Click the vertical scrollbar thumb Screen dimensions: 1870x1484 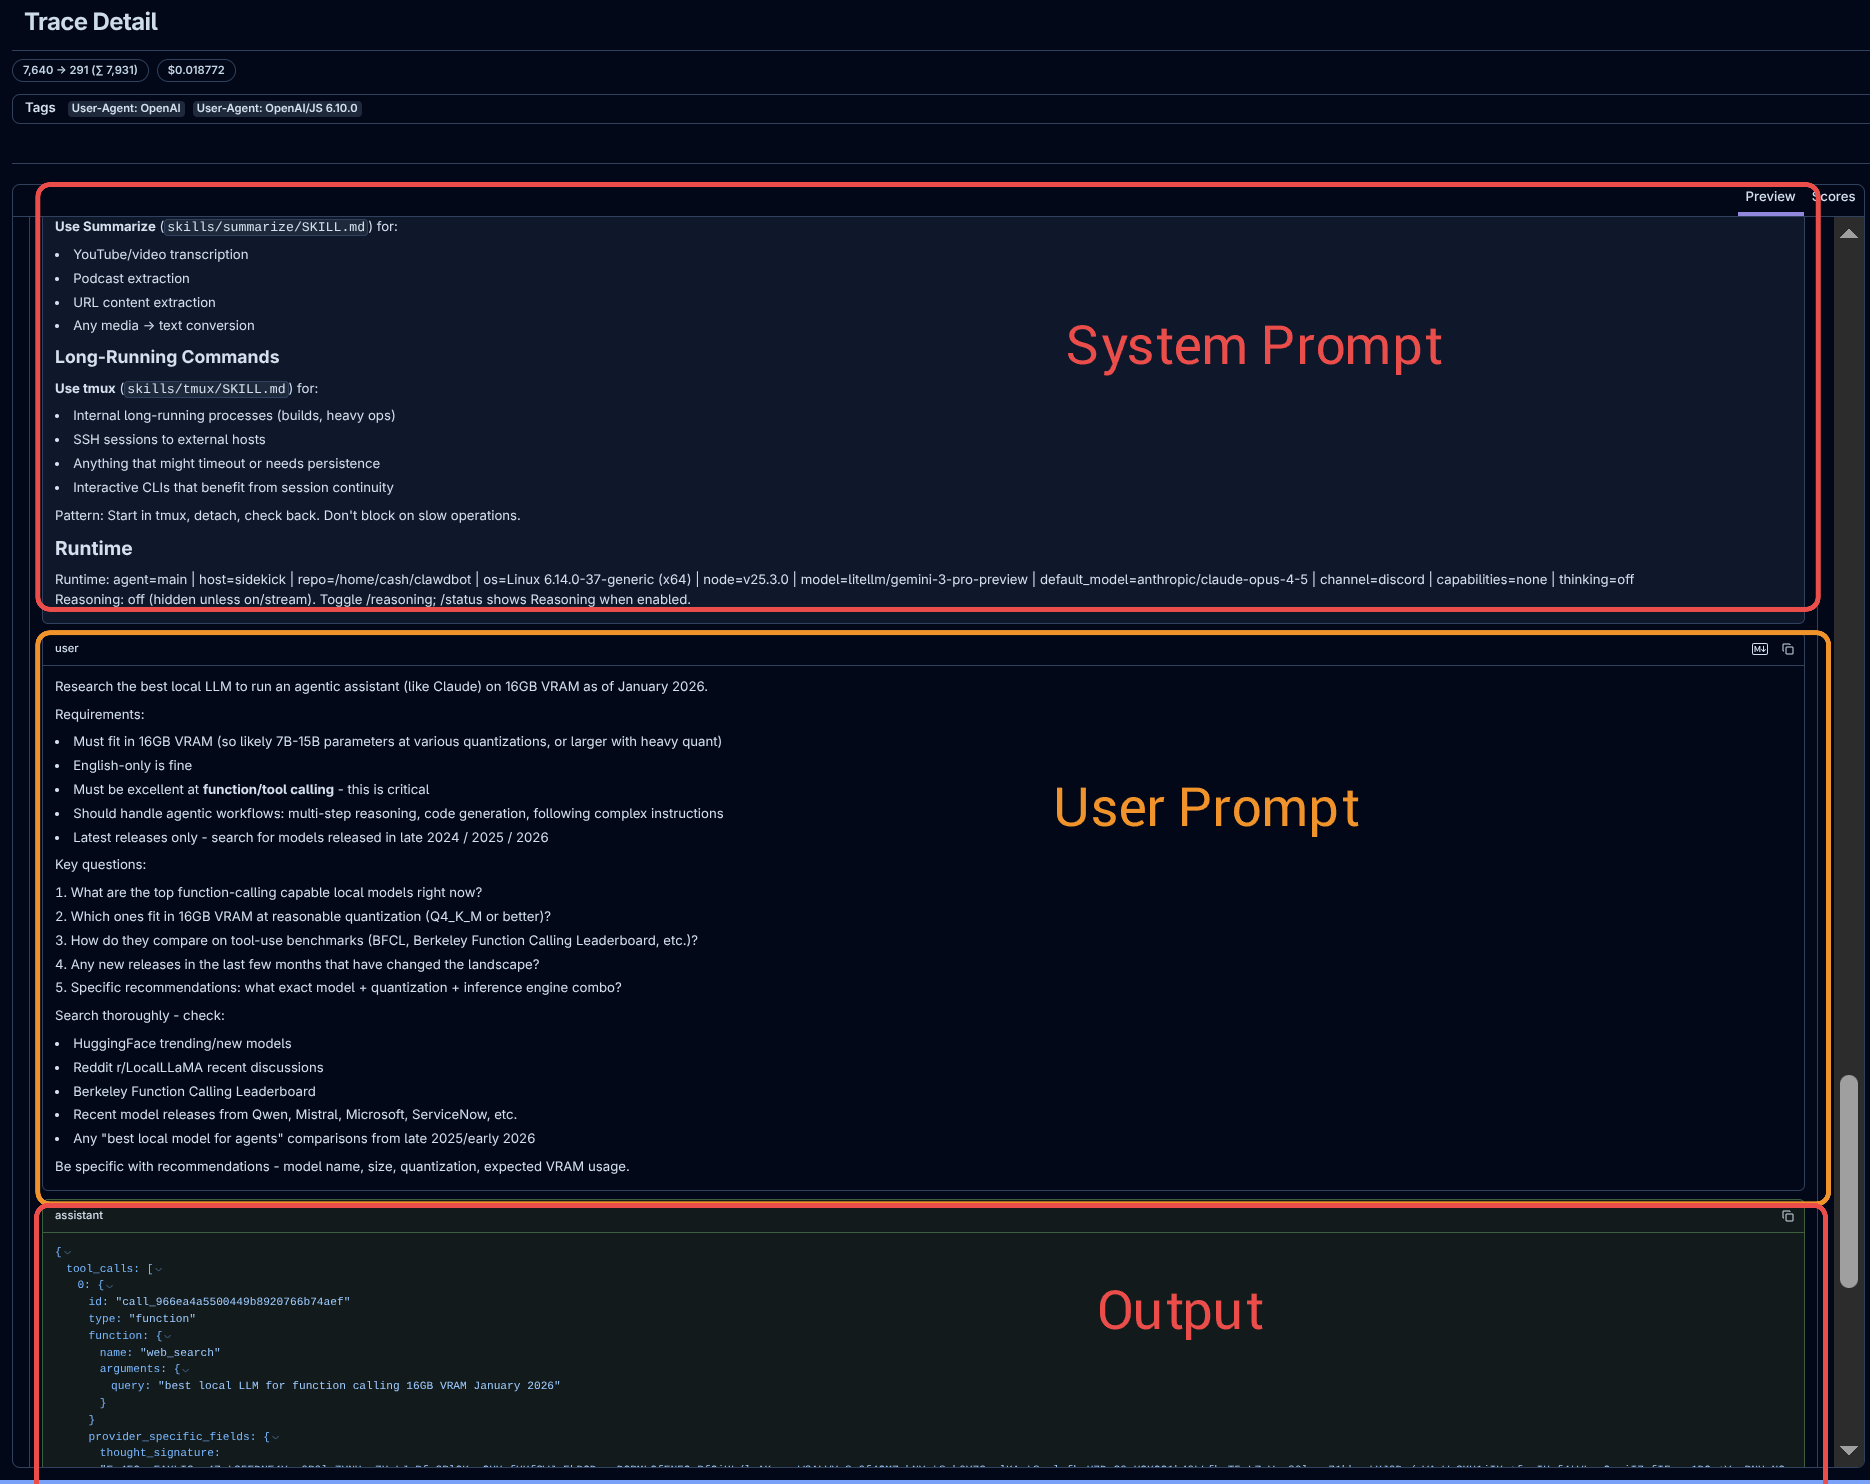click(x=1849, y=1181)
